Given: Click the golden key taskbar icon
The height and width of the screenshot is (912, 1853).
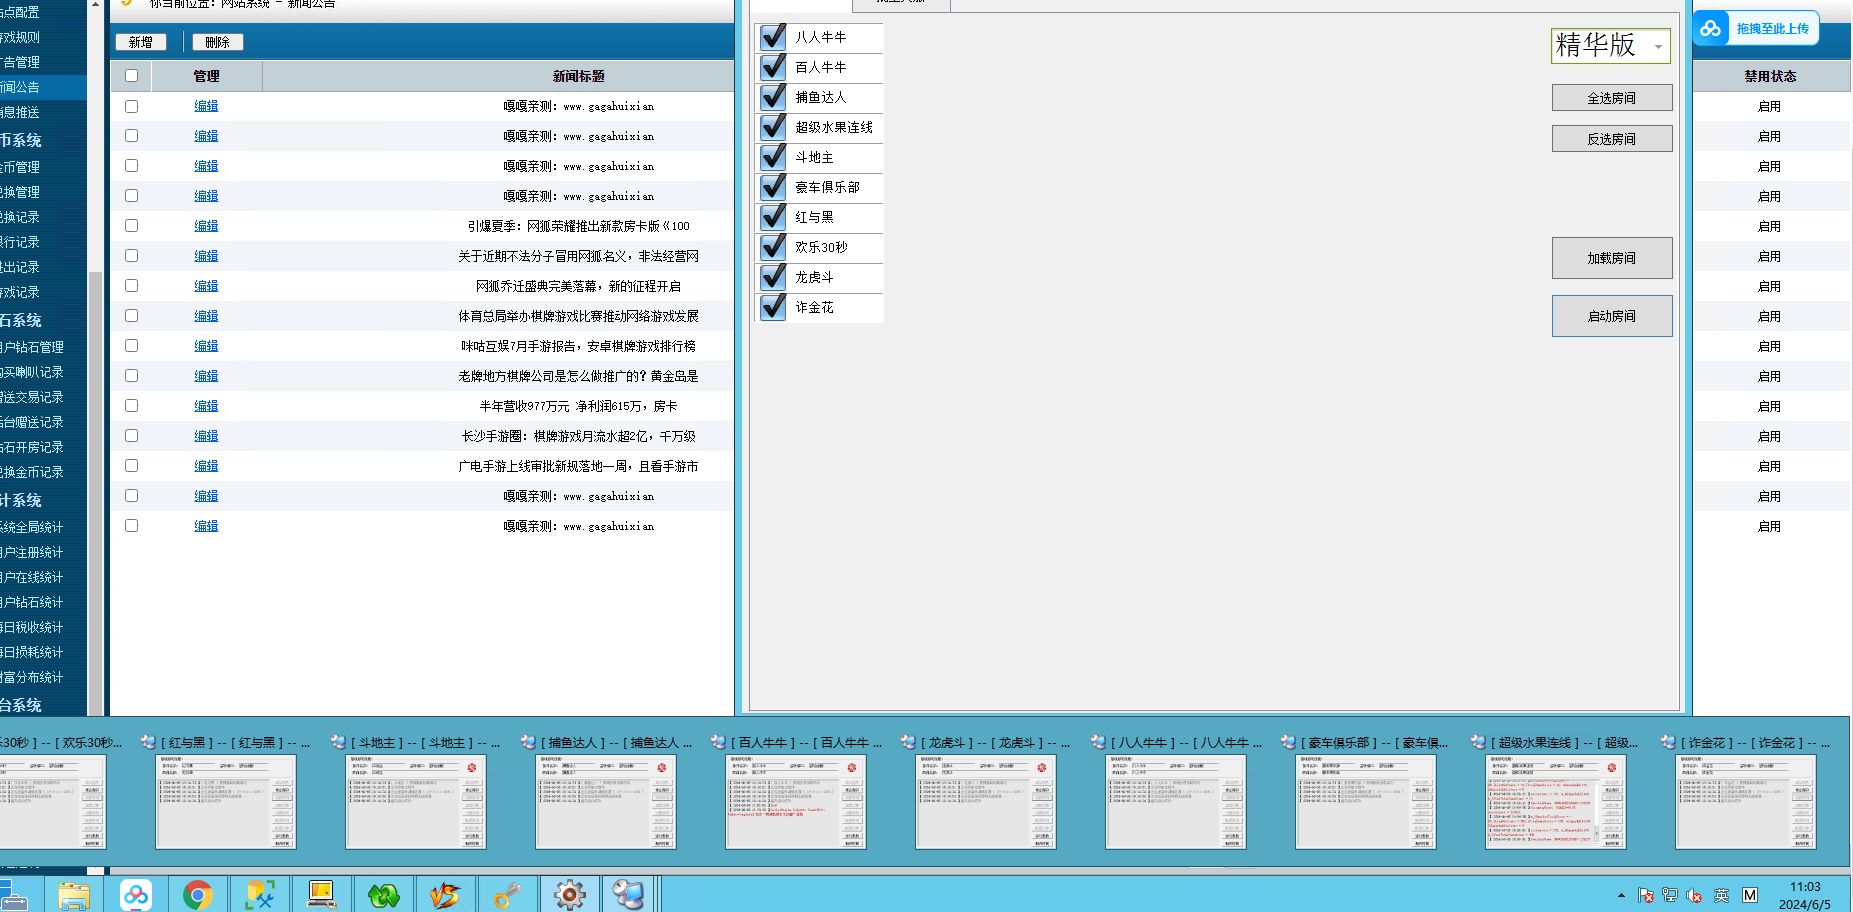Looking at the screenshot, I should 508,895.
